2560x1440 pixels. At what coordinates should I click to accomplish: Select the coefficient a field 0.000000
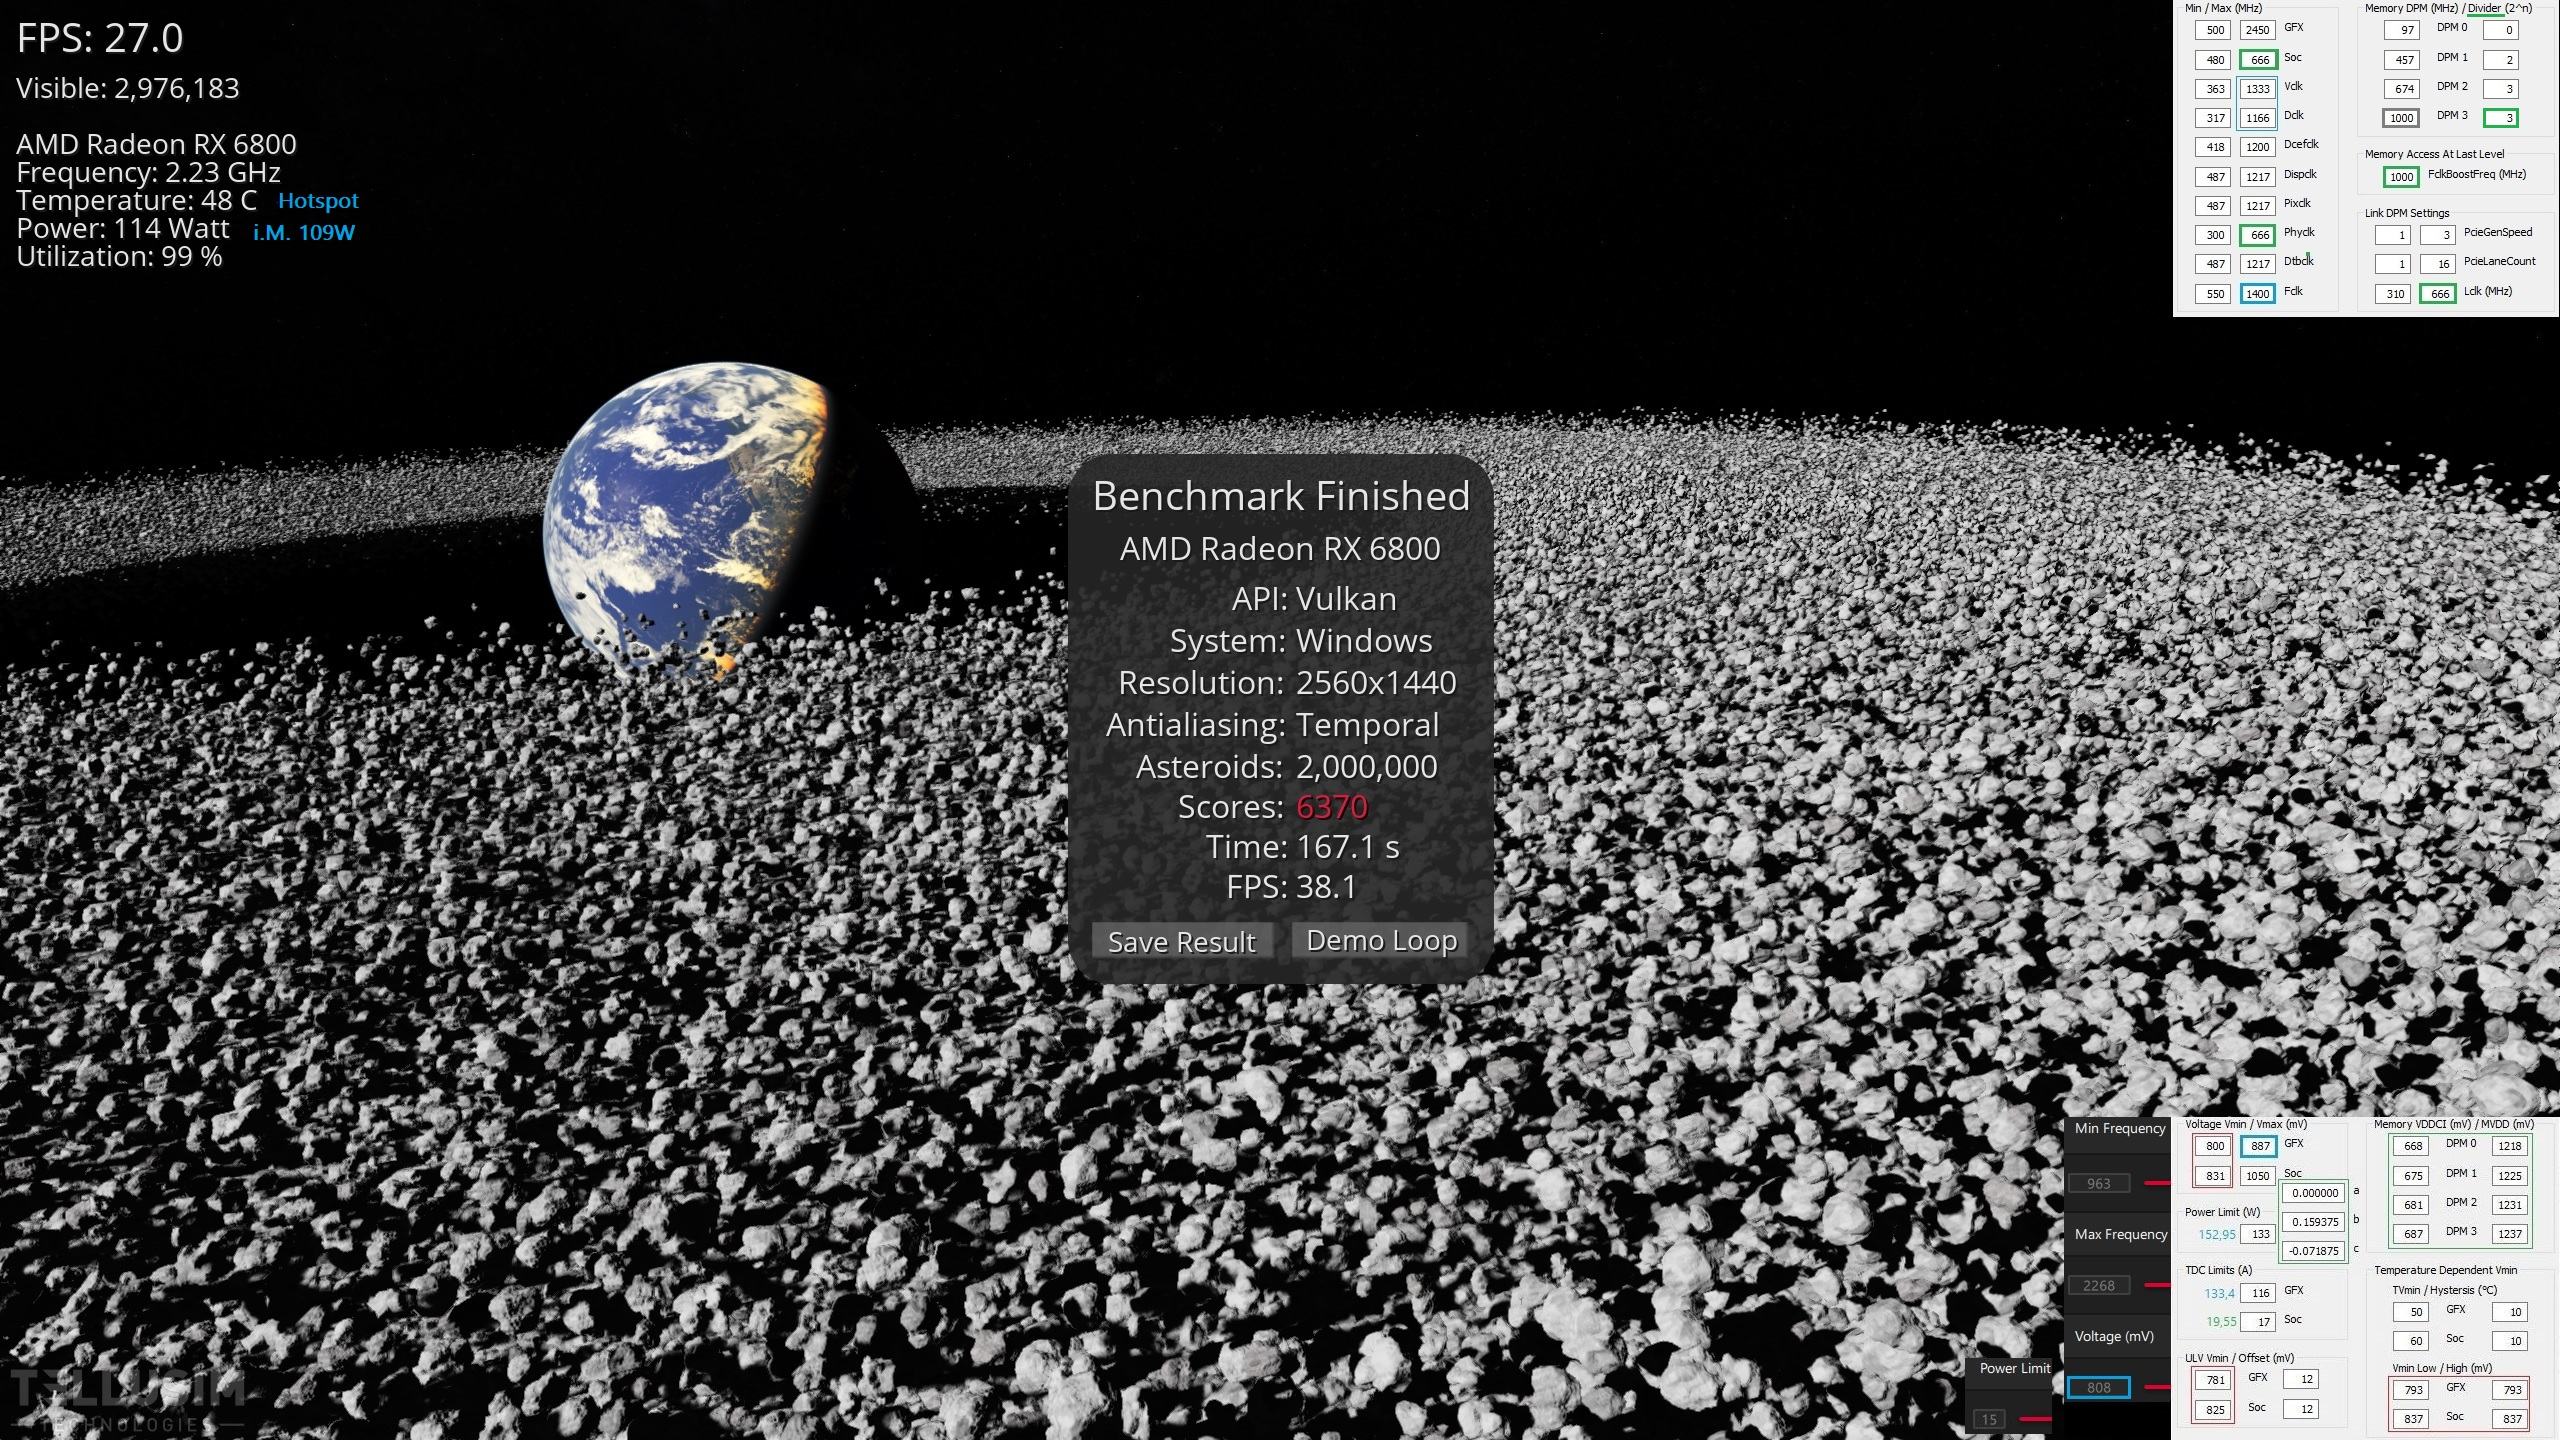point(2313,1192)
